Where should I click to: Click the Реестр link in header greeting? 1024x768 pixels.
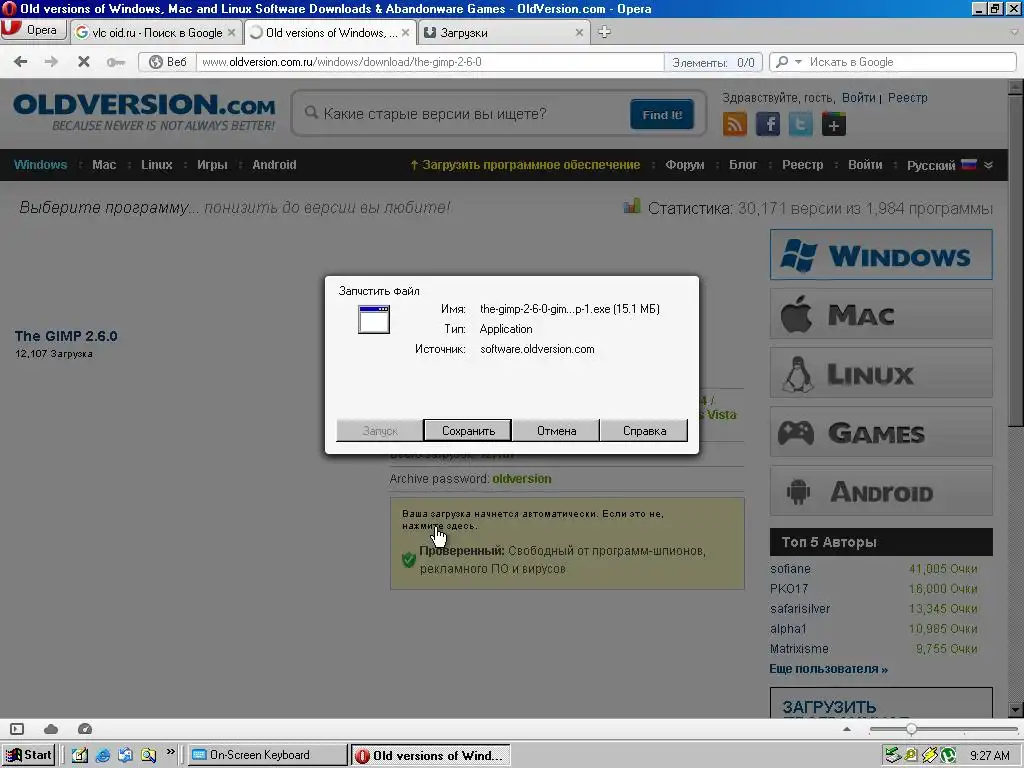pyautogui.click(x=907, y=97)
